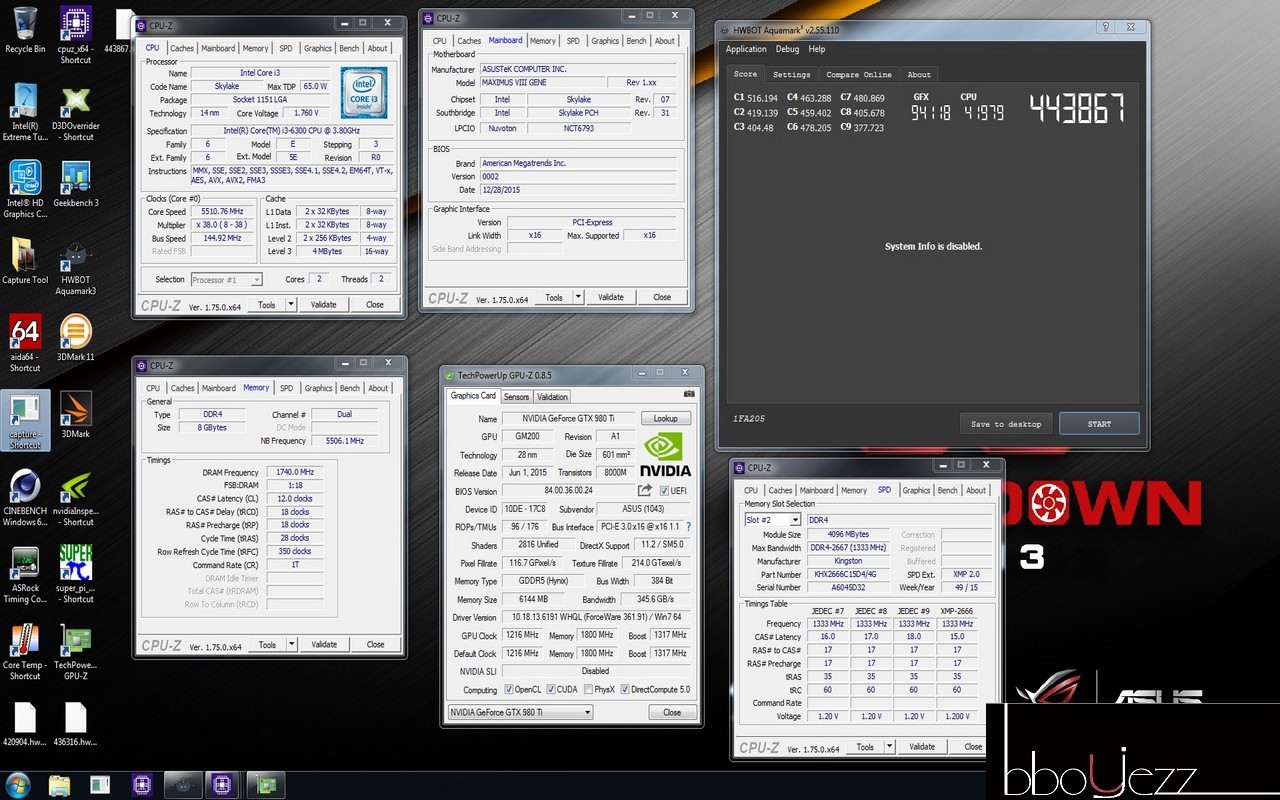Open the nvidiaInspector Shortcut icon
This screenshot has height=800, width=1280.
coord(75,498)
